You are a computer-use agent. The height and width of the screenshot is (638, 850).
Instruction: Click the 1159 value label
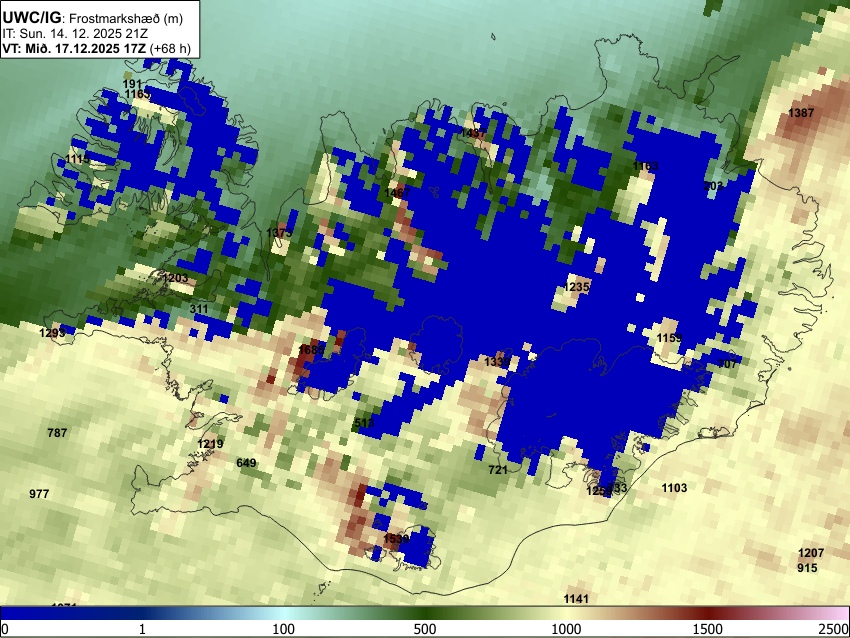point(669,338)
